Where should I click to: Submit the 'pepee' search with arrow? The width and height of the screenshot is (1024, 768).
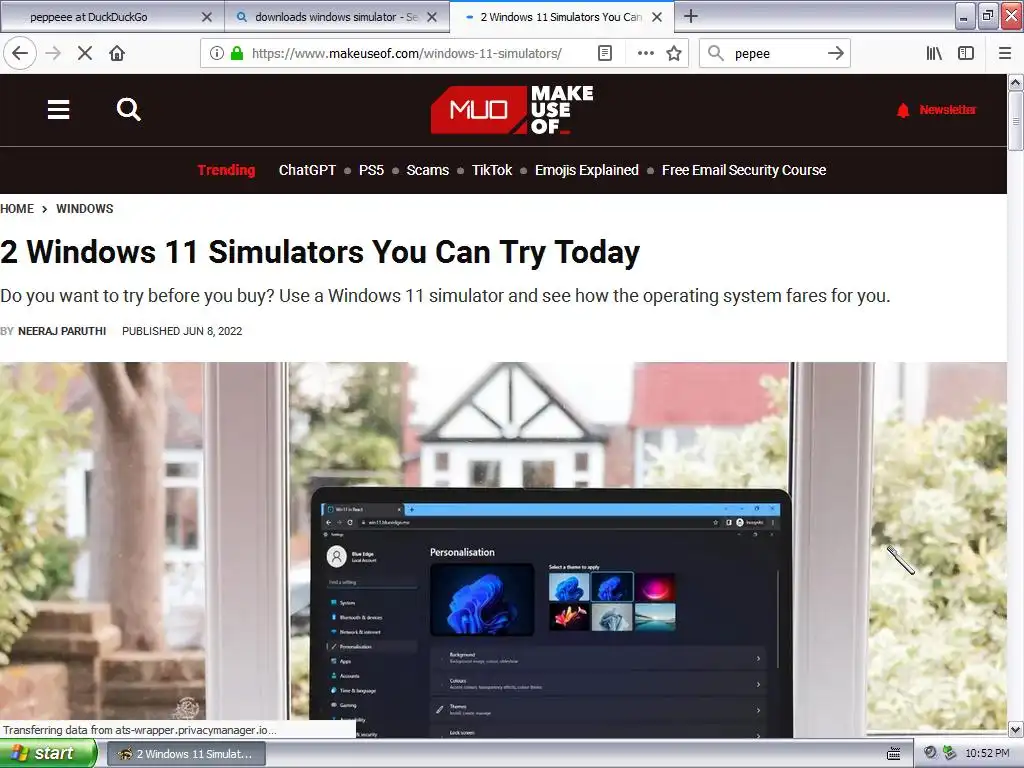(x=835, y=53)
